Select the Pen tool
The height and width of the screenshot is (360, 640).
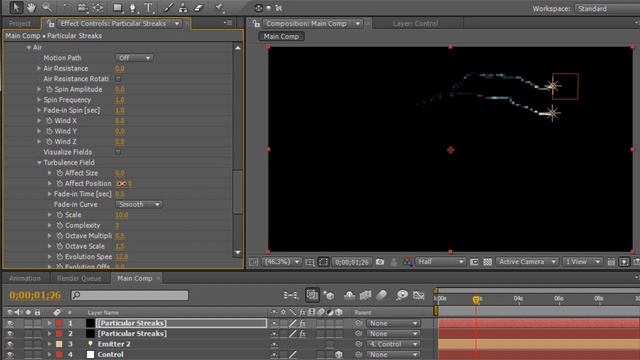[133, 7]
